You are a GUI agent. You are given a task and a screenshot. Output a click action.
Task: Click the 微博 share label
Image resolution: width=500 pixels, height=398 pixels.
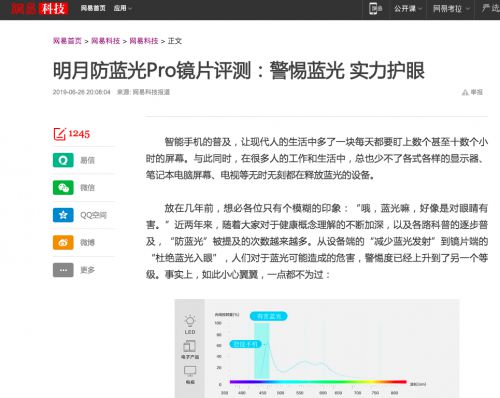point(88,242)
